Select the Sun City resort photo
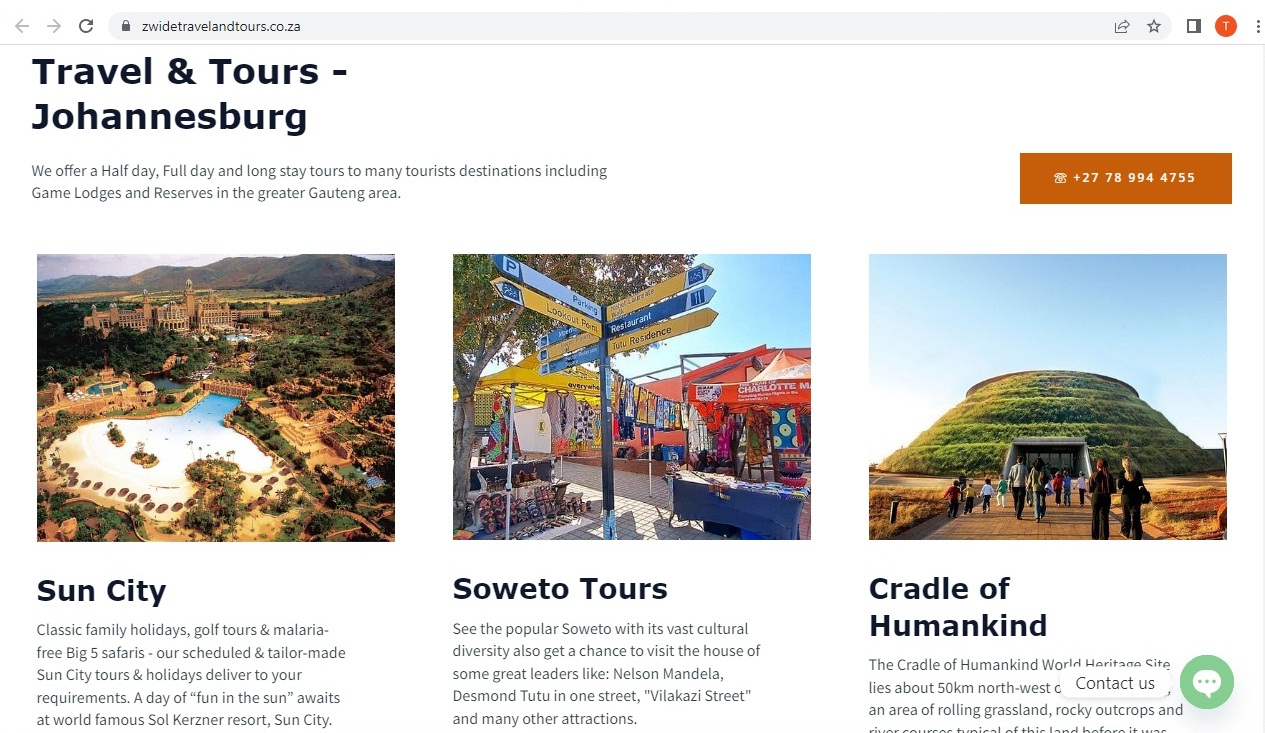Viewport: 1265px width, 733px height. 215,397
